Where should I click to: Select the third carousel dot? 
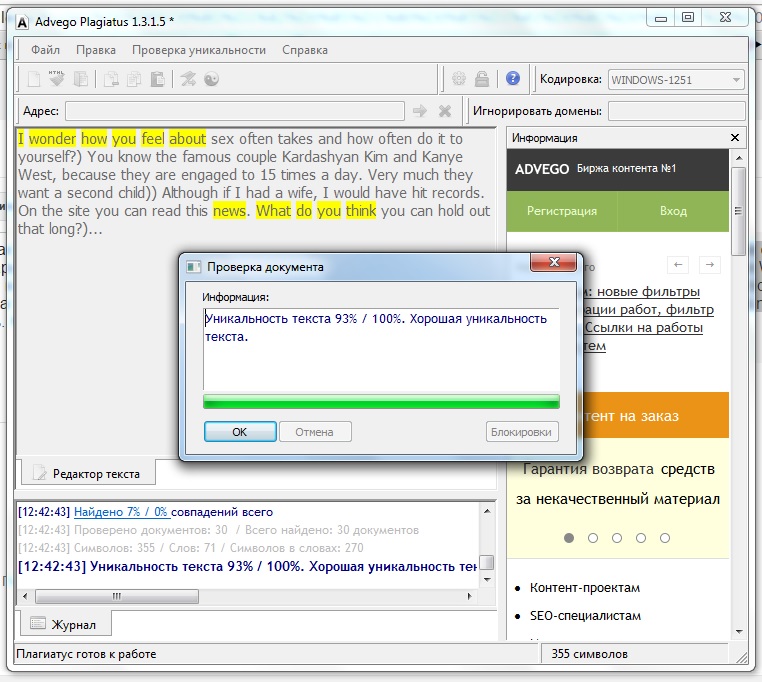click(617, 538)
